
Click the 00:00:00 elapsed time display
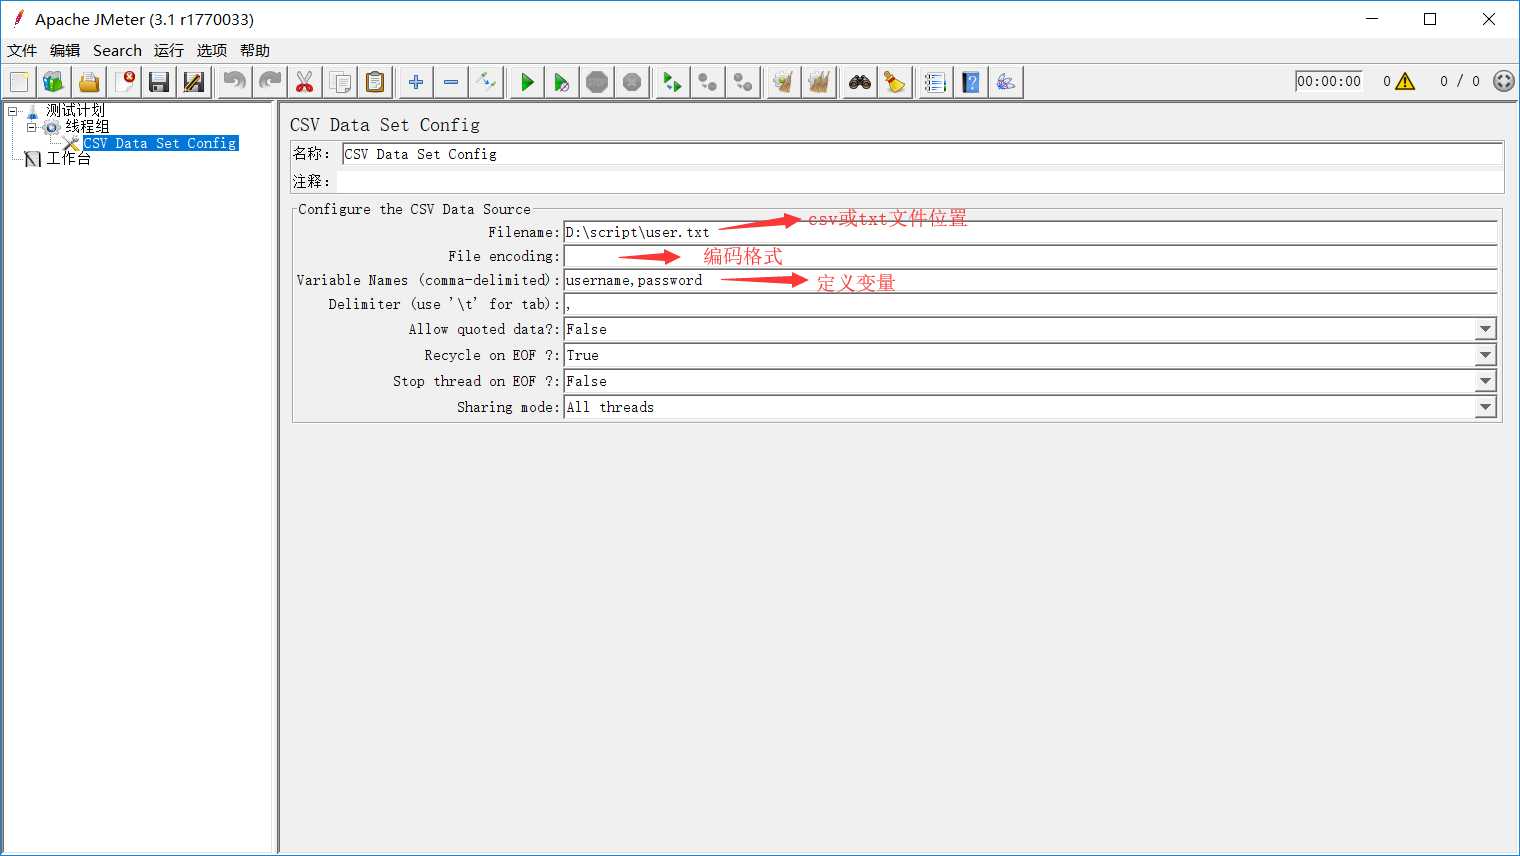tap(1329, 81)
